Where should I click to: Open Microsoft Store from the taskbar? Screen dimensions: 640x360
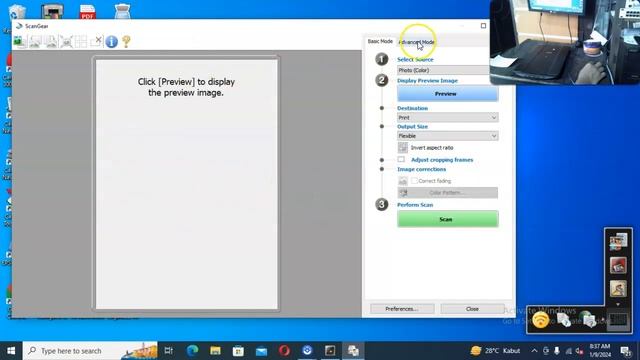[238, 350]
